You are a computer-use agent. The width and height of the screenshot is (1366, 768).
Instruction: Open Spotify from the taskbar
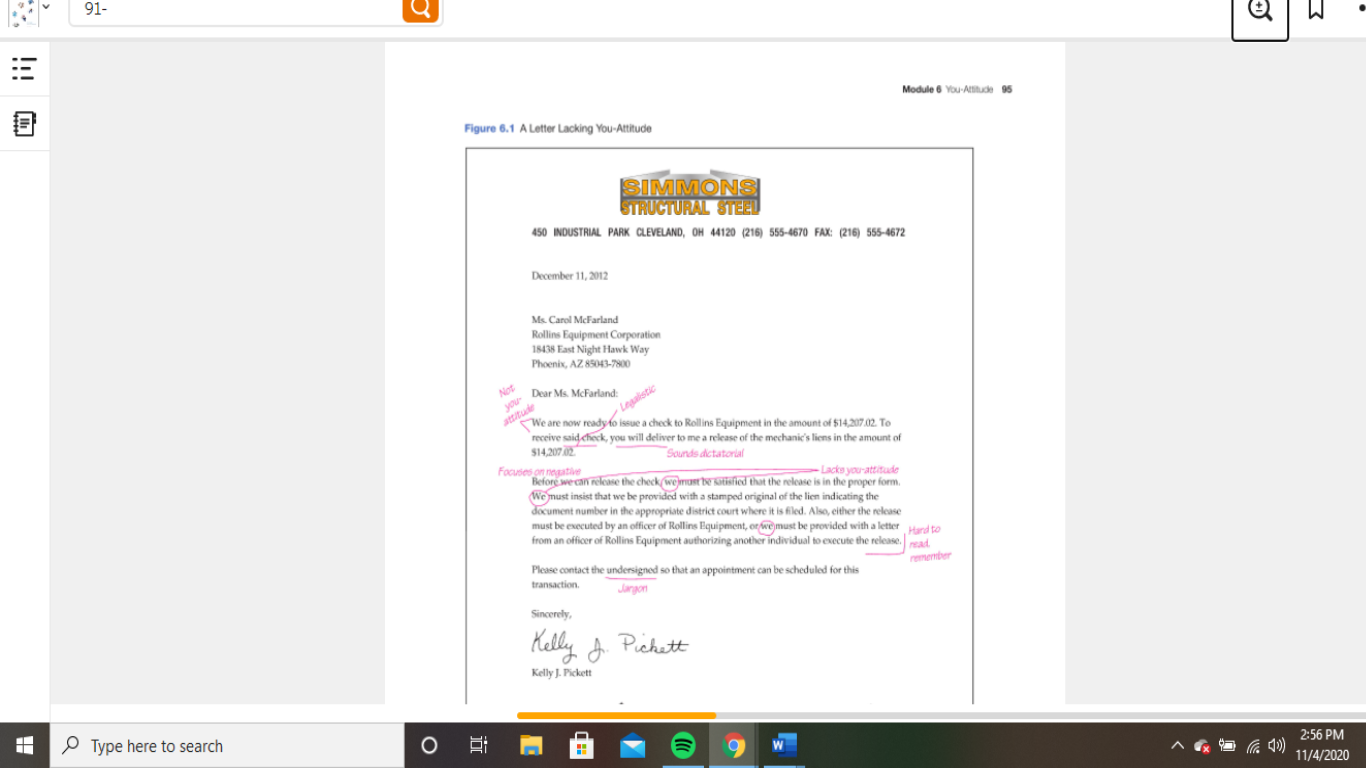coord(684,745)
